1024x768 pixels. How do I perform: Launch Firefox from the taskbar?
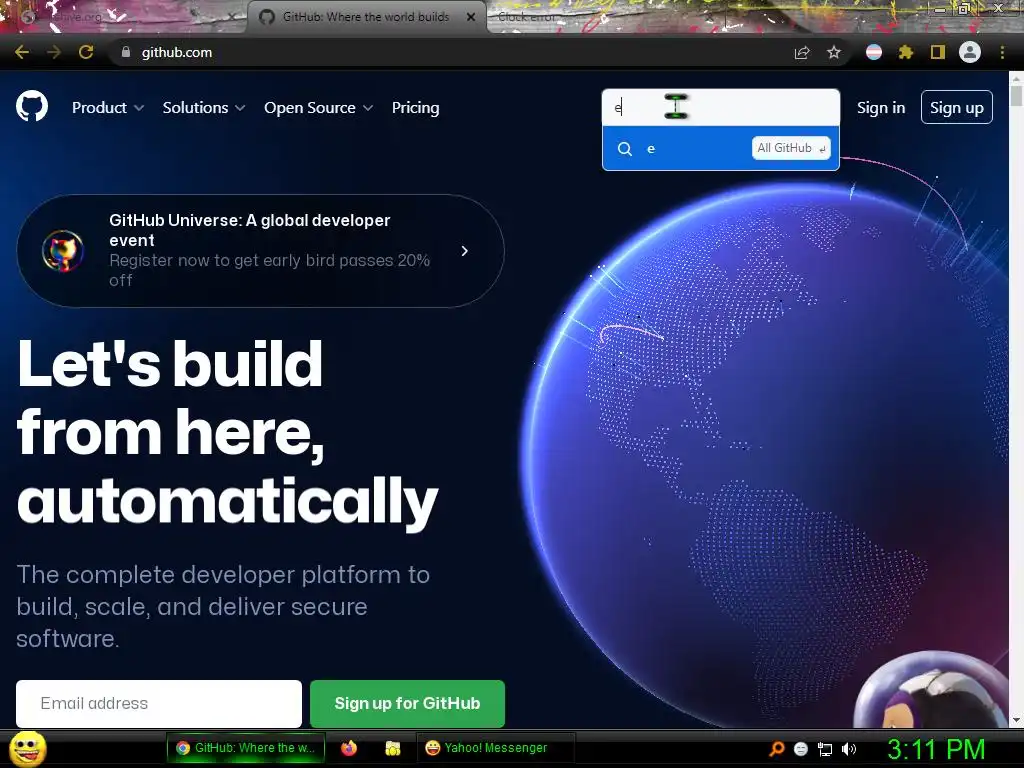[349, 748]
